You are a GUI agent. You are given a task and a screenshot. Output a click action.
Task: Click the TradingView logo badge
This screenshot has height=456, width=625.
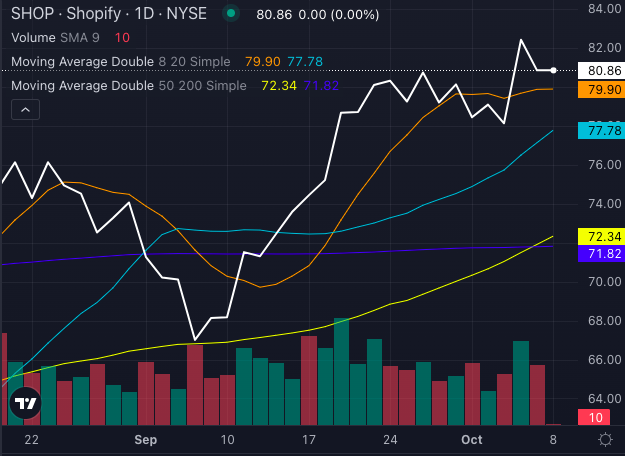click(26, 403)
